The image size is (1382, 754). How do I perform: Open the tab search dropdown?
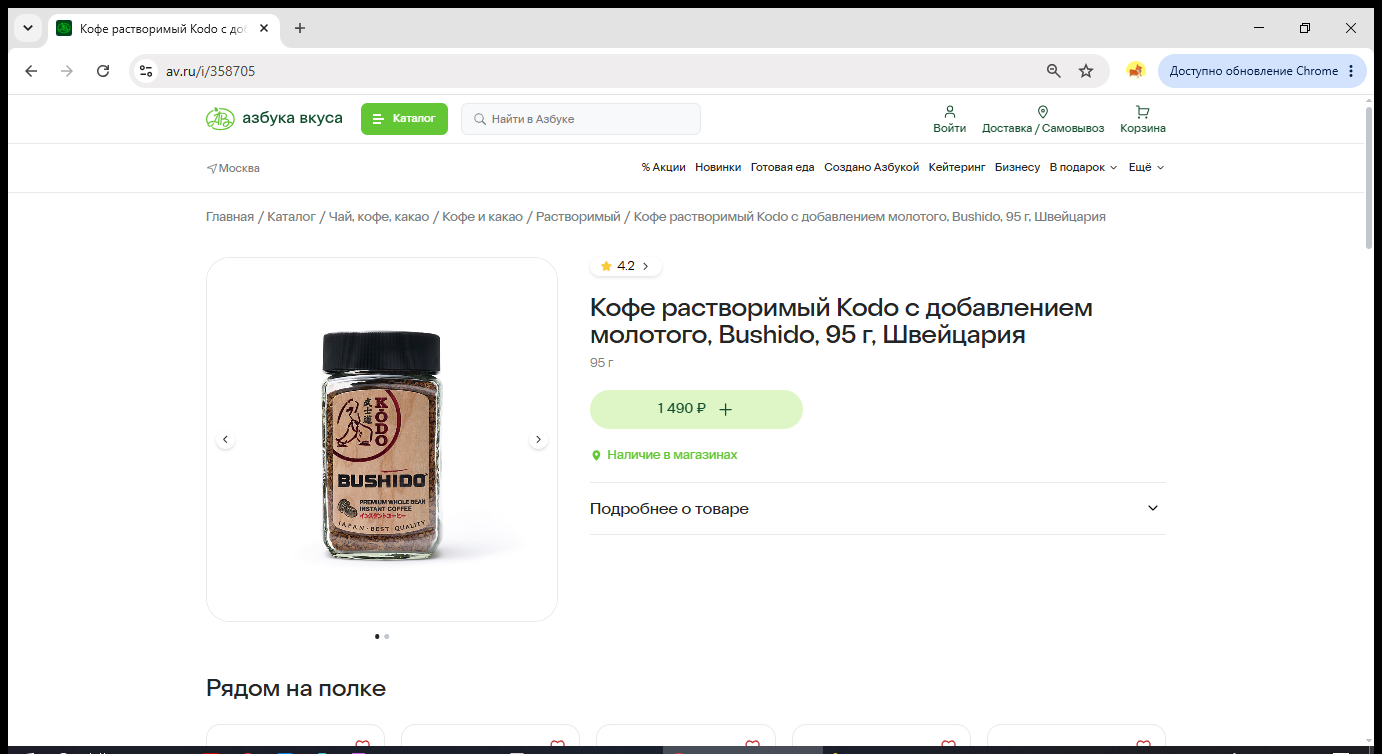click(27, 28)
